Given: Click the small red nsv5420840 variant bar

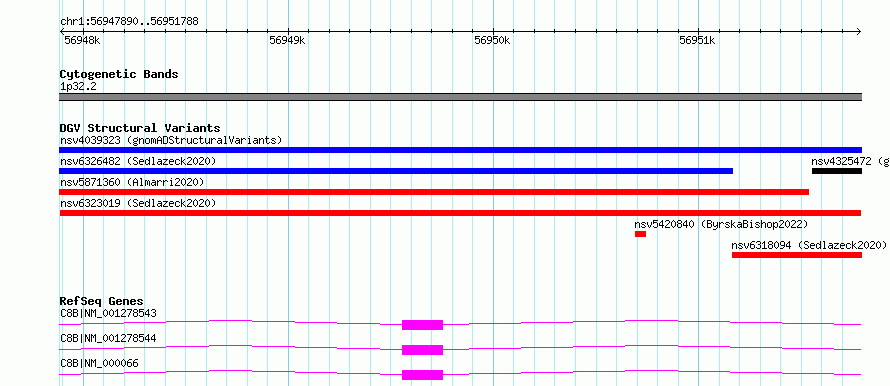Looking at the screenshot, I should click(640, 234).
